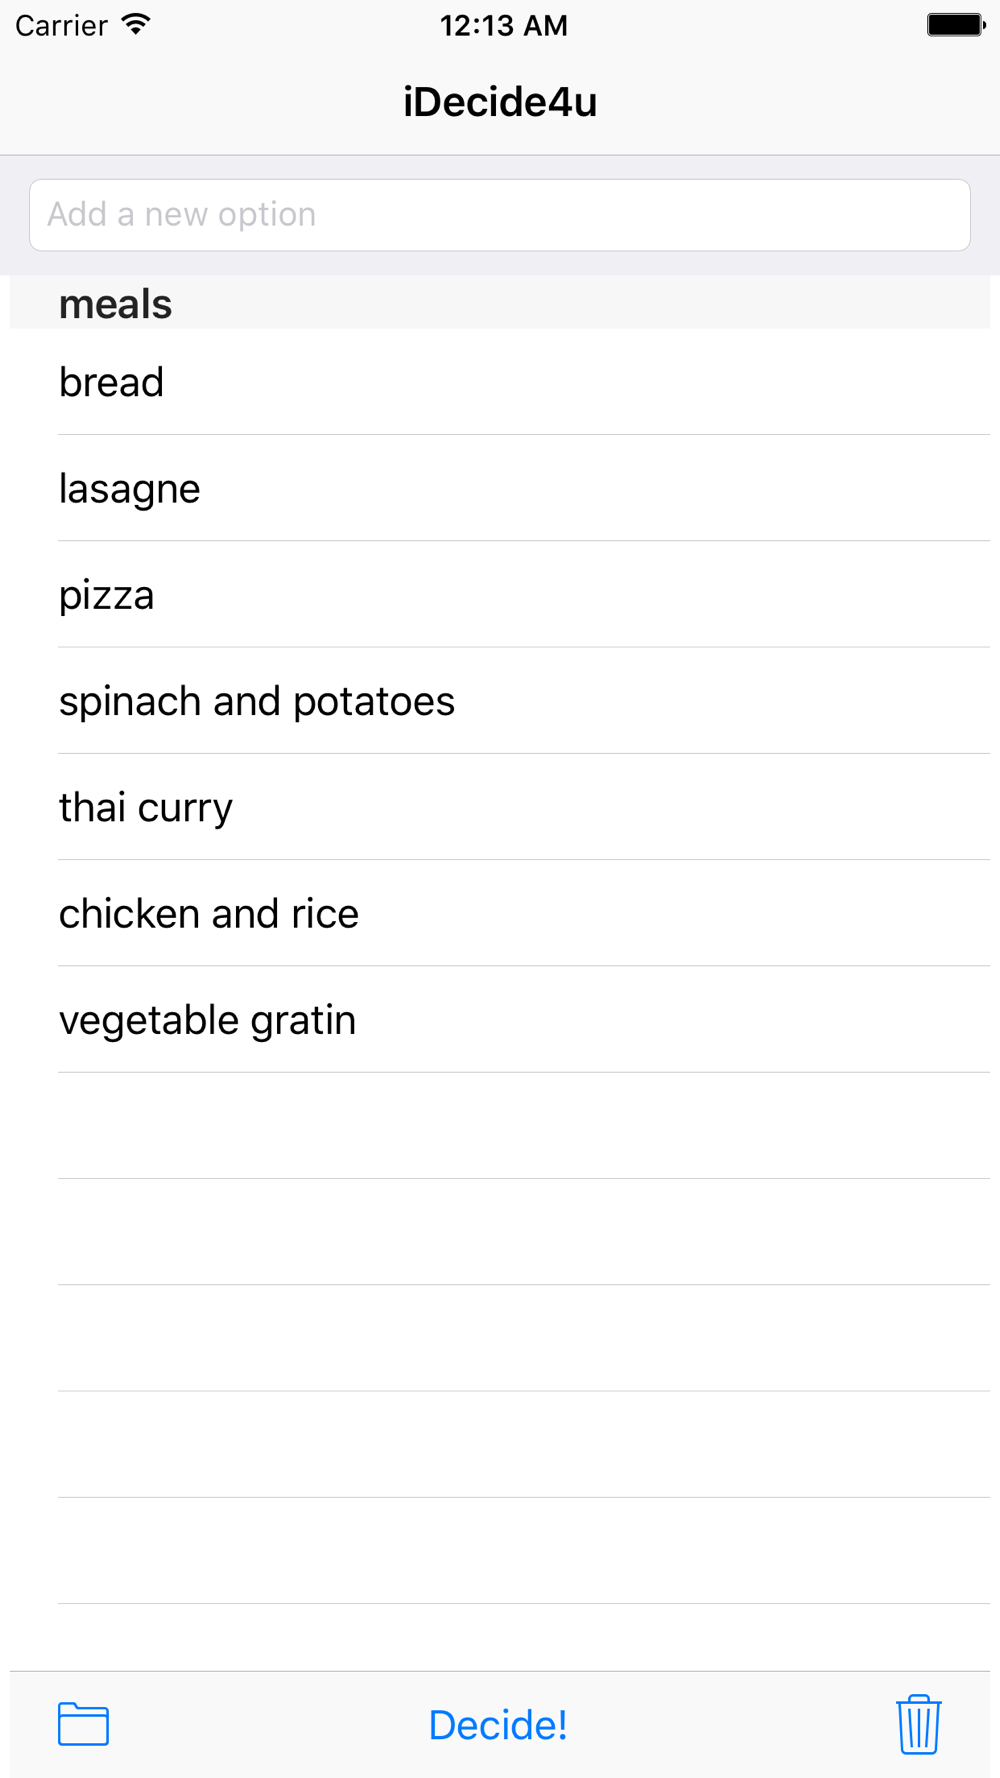Viewport: 1000px width, 1778px height.
Task: Tap the 12:13 AM clock
Action: (x=504, y=25)
